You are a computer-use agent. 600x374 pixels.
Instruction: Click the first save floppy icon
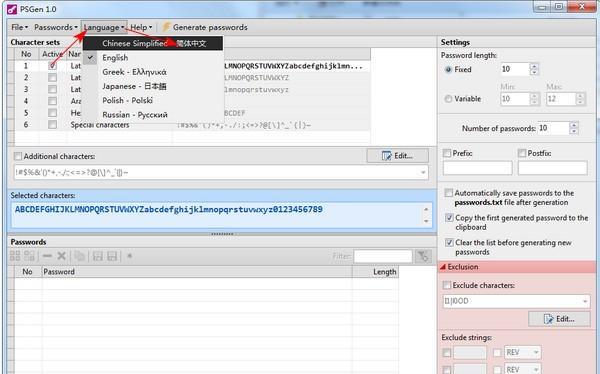coord(98,256)
